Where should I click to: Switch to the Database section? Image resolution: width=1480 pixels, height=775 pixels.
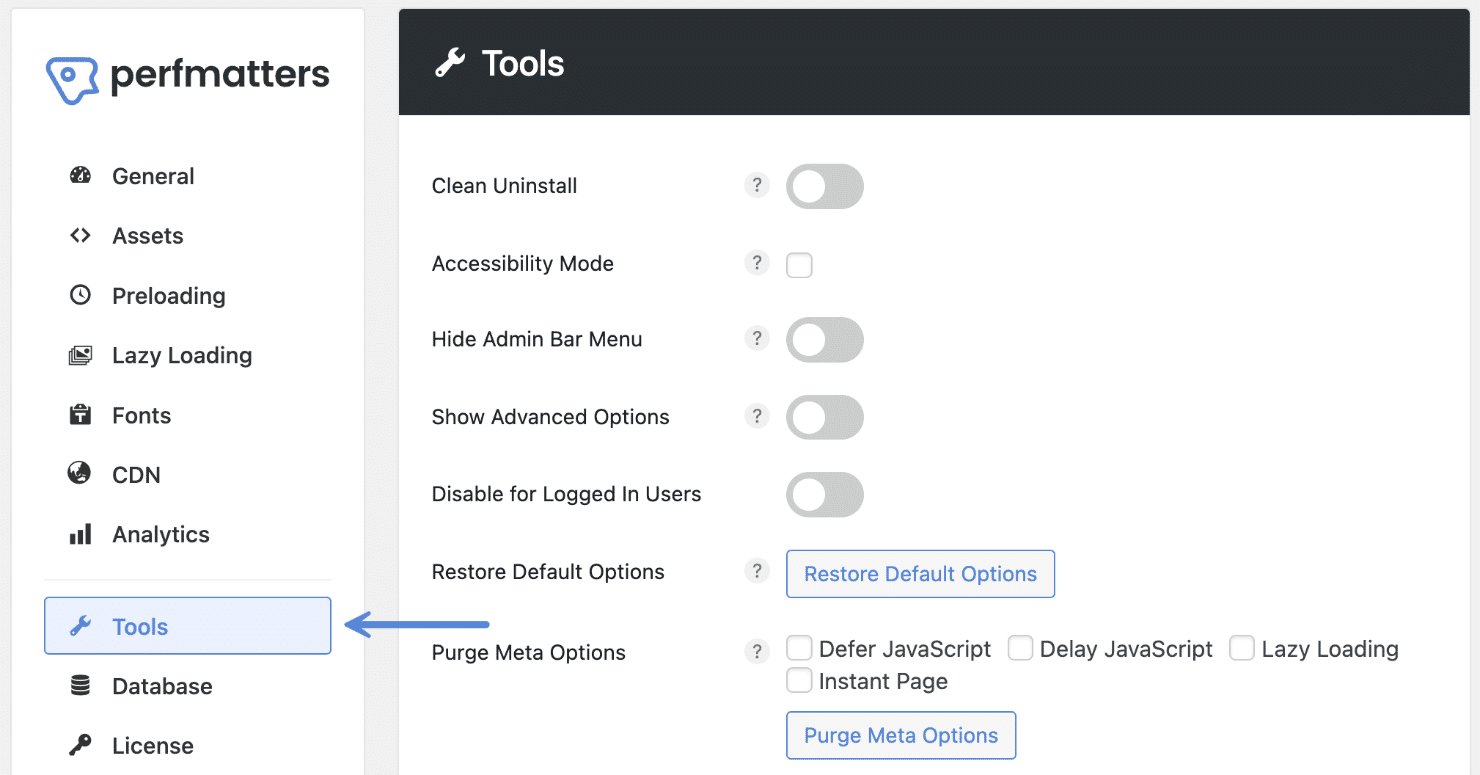(161, 686)
